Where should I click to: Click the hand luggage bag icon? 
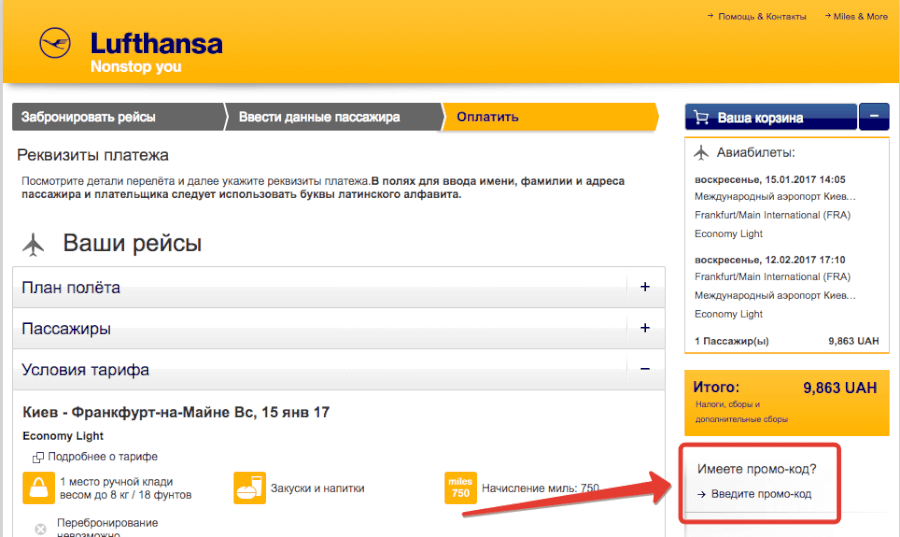[37, 488]
